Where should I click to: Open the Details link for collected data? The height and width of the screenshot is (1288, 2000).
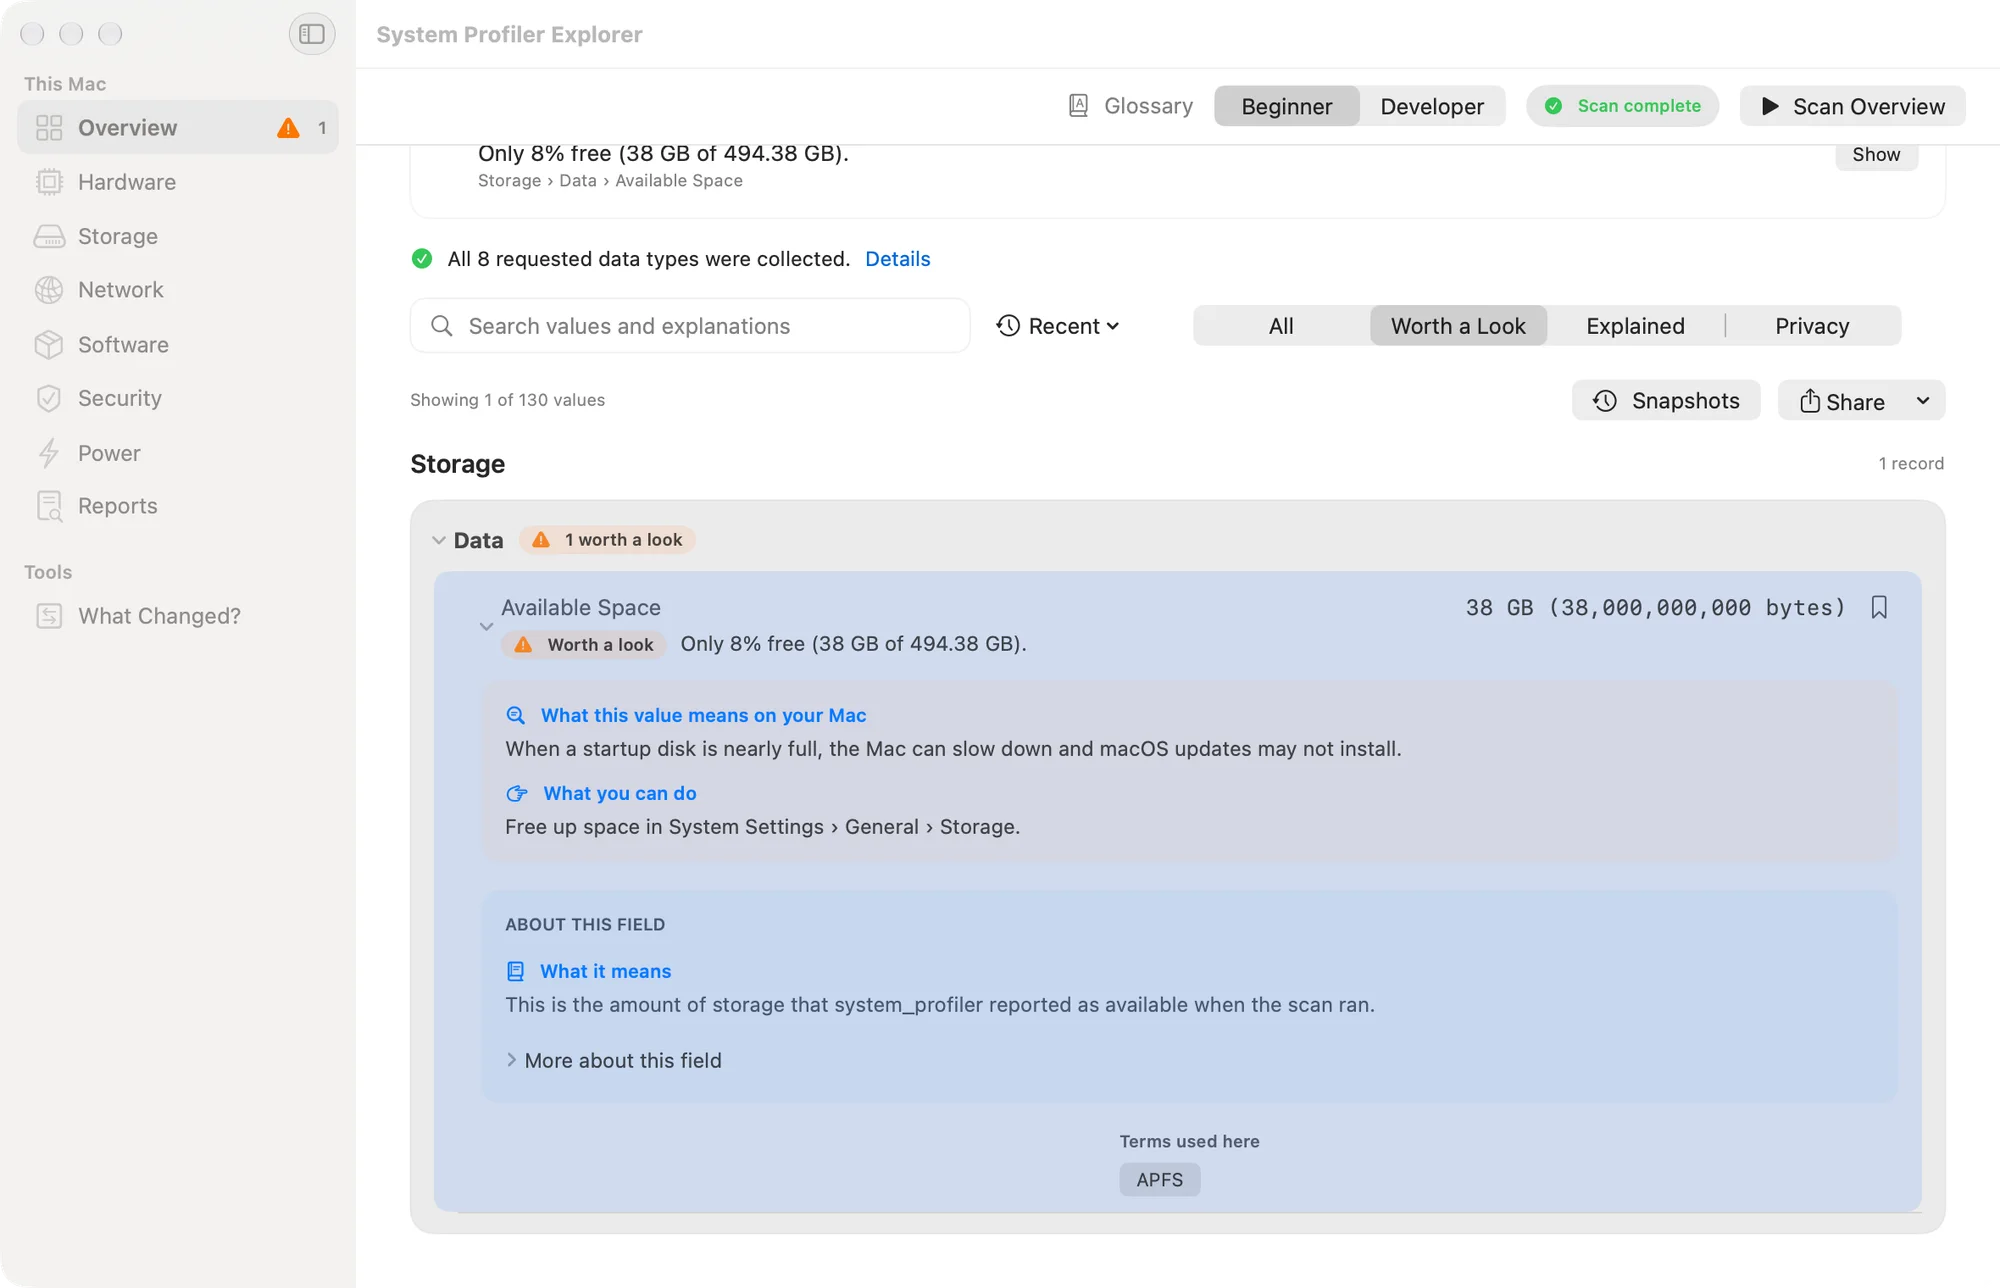tap(898, 259)
